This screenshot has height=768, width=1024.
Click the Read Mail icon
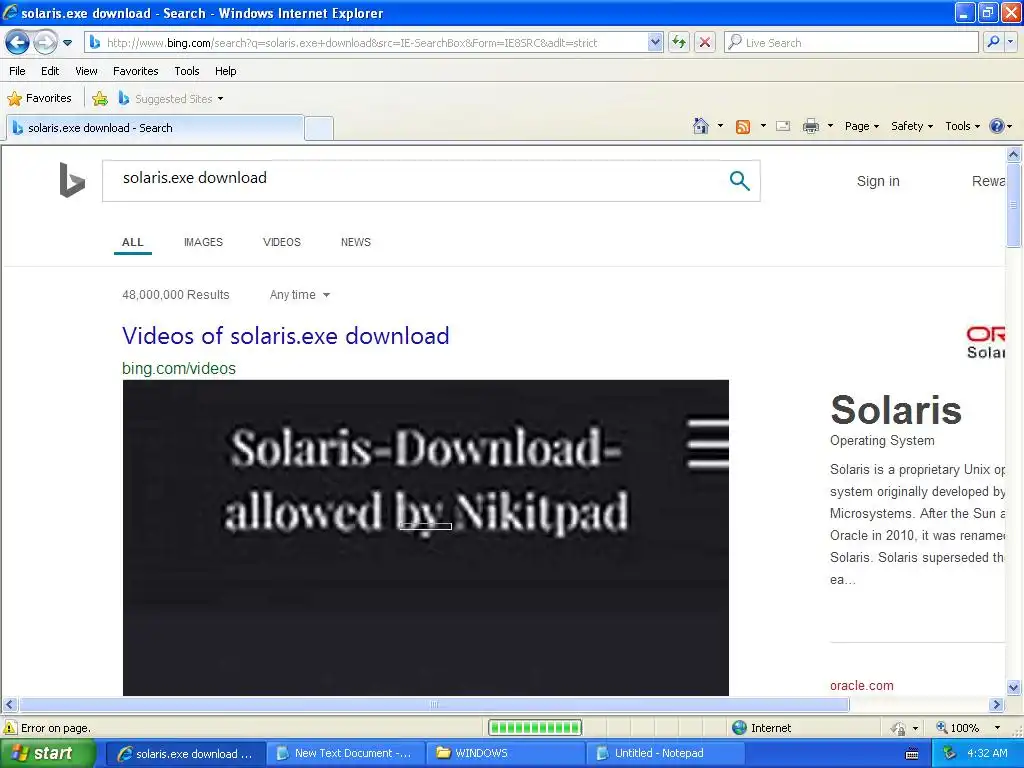point(783,126)
